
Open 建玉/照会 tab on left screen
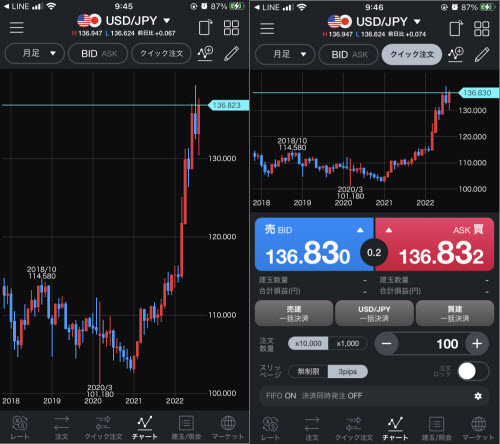(x=186, y=428)
